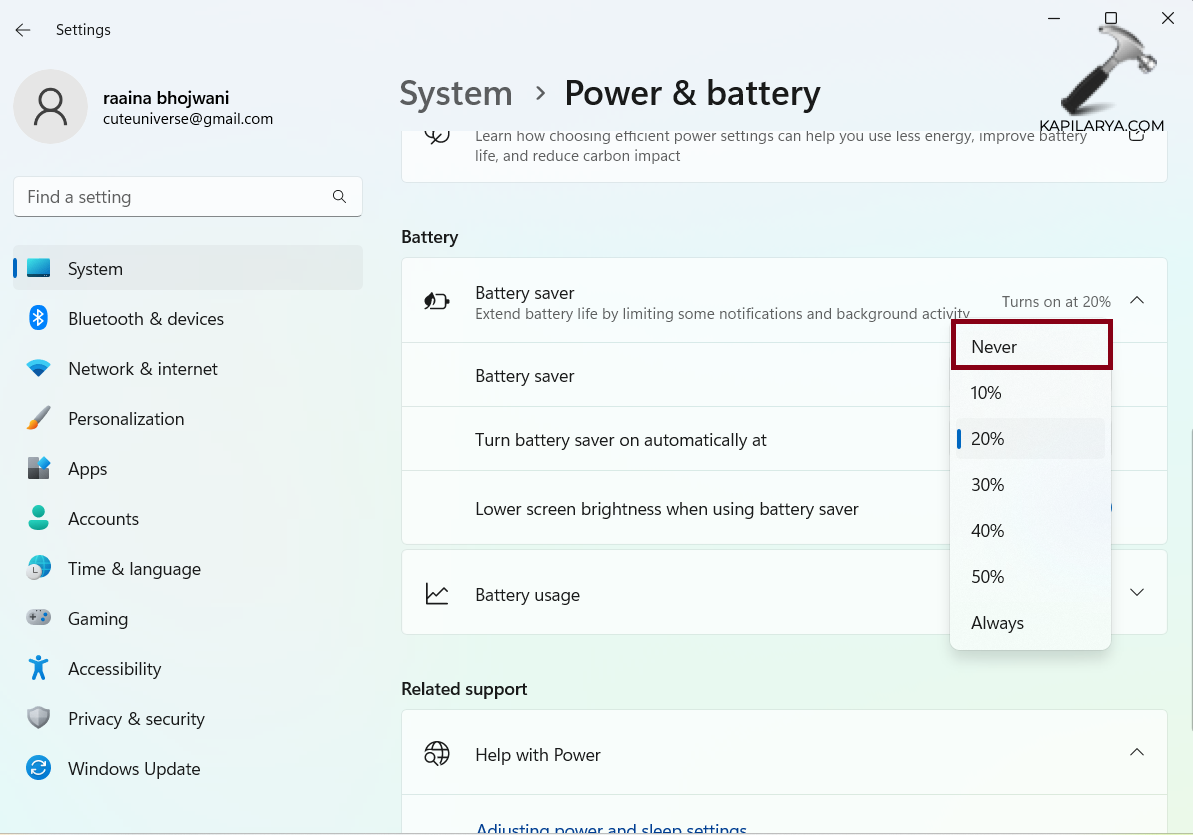This screenshot has height=835, width=1193.
Task: Click the back arrow in Settings
Action: 23,30
